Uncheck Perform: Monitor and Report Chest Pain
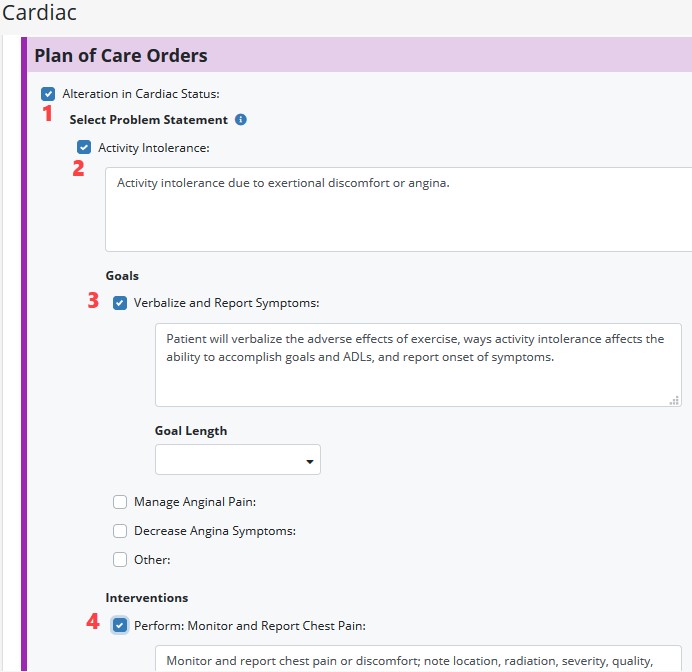 [120, 626]
